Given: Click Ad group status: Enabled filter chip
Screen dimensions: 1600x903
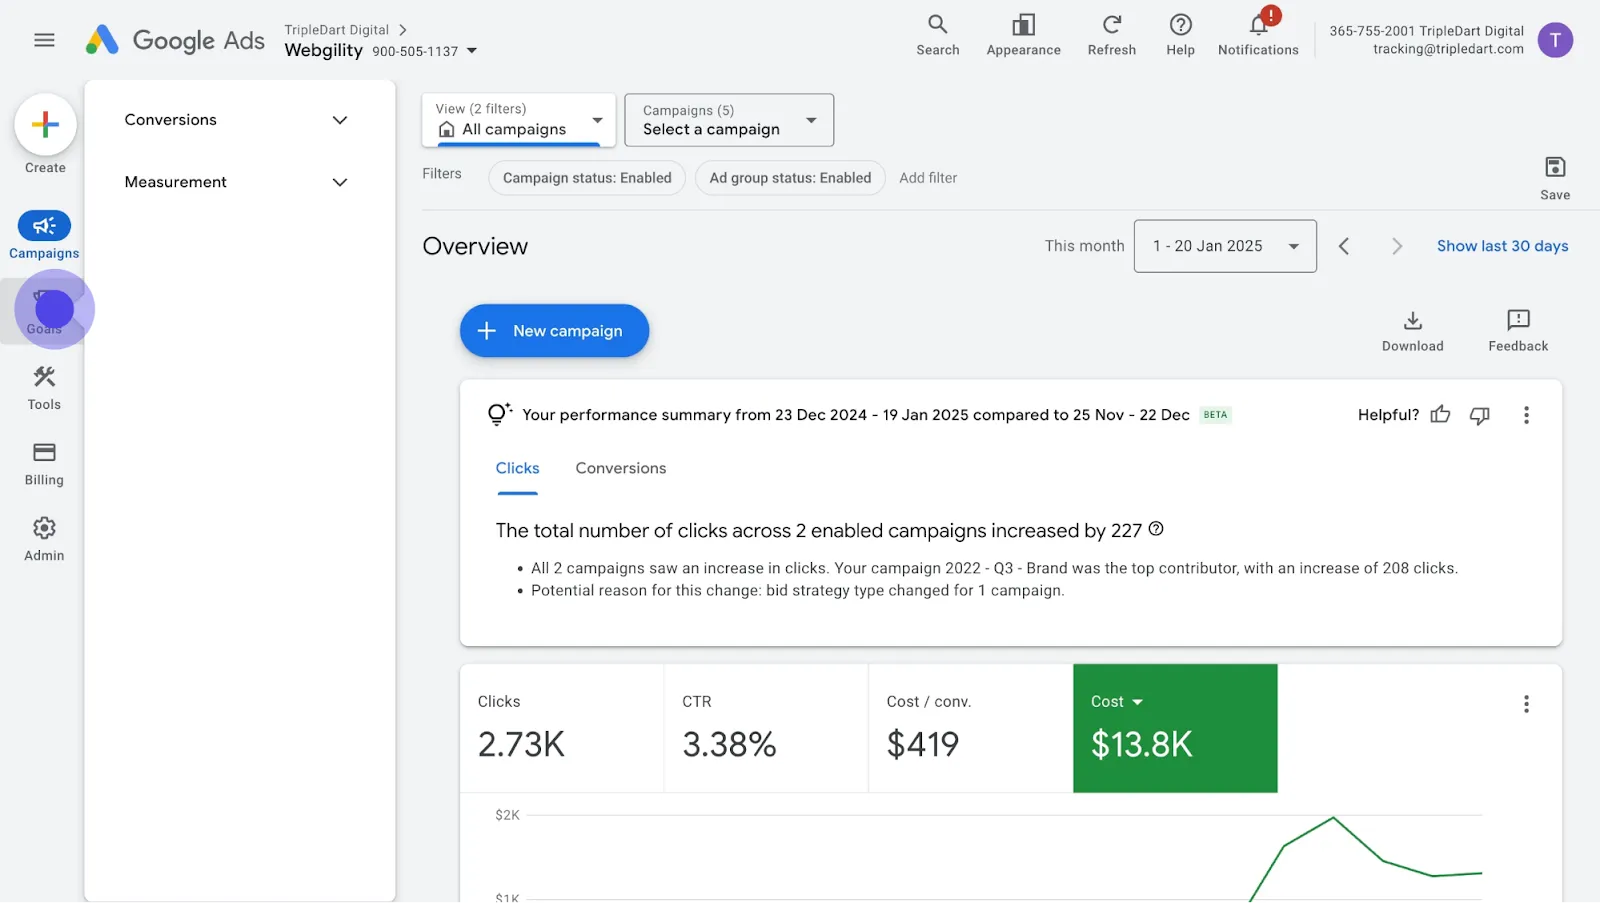Looking at the screenshot, I should coord(790,178).
